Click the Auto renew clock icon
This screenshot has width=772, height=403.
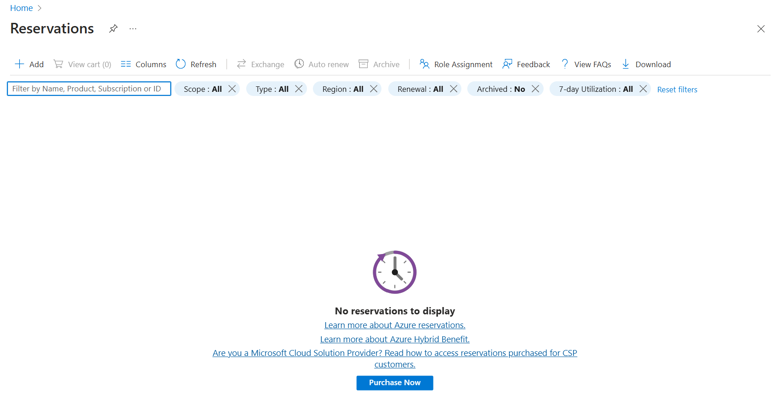pos(299,64)
